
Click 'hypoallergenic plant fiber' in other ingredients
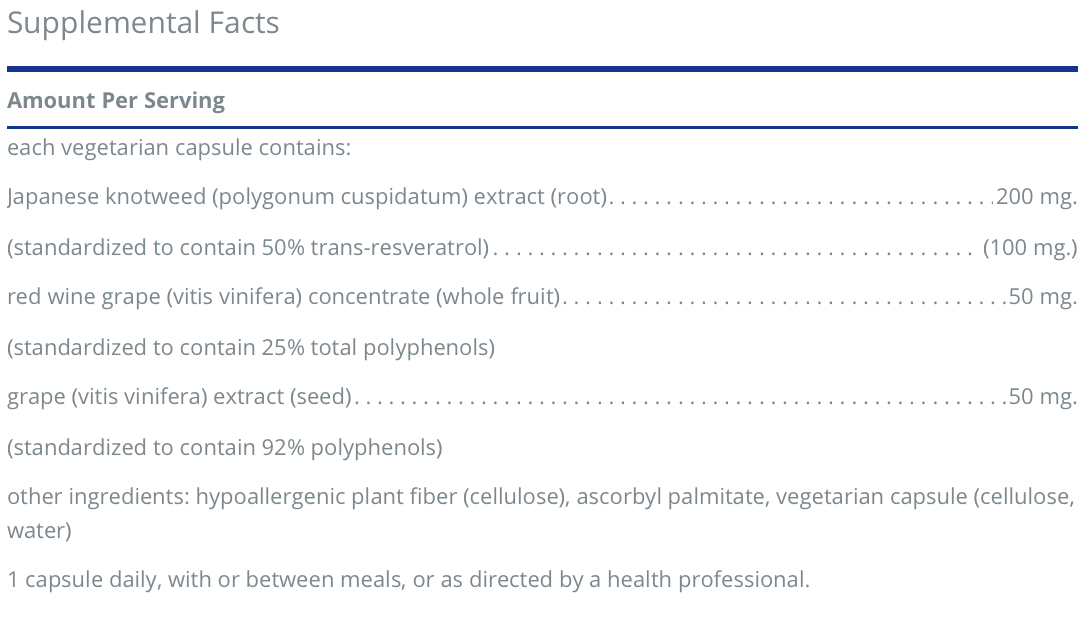pyautogui.click(x=326, y=497)
